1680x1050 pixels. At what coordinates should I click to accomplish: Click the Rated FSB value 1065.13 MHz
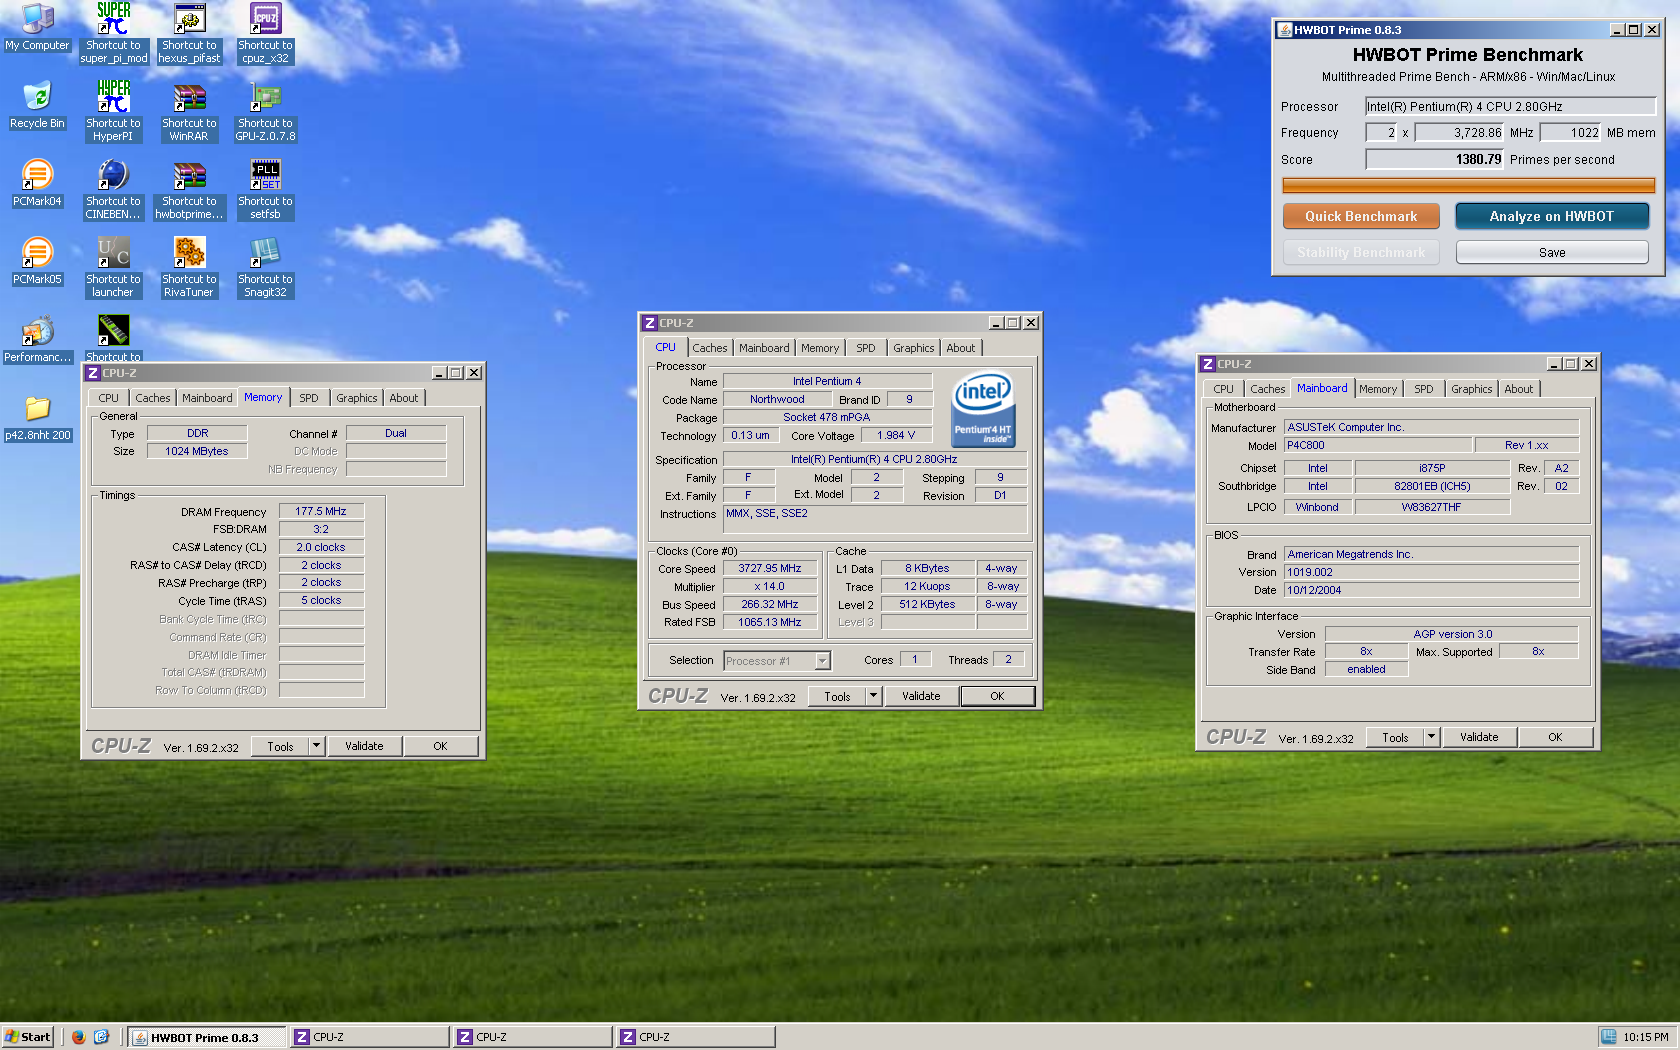click(769, 622)
